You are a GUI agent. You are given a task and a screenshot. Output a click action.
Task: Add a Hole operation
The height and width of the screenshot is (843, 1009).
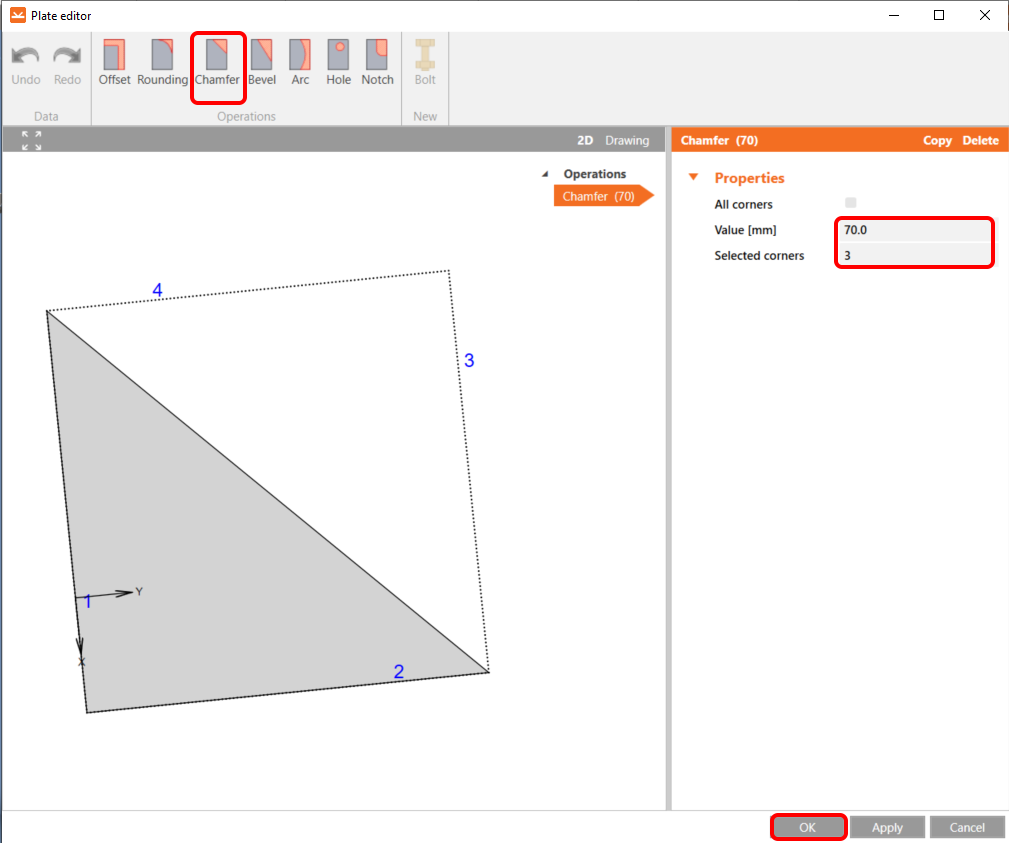(x=339, y=63)
